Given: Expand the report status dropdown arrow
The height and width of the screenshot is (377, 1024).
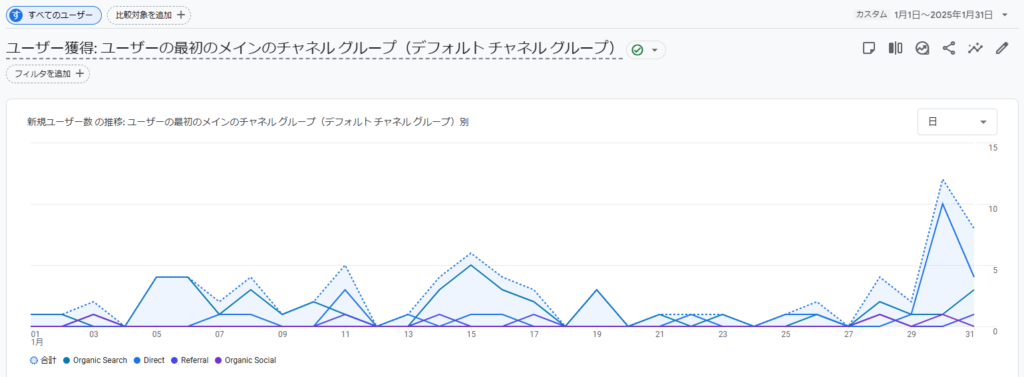Looking at the screenshot, I should click(x=654, y=50).
